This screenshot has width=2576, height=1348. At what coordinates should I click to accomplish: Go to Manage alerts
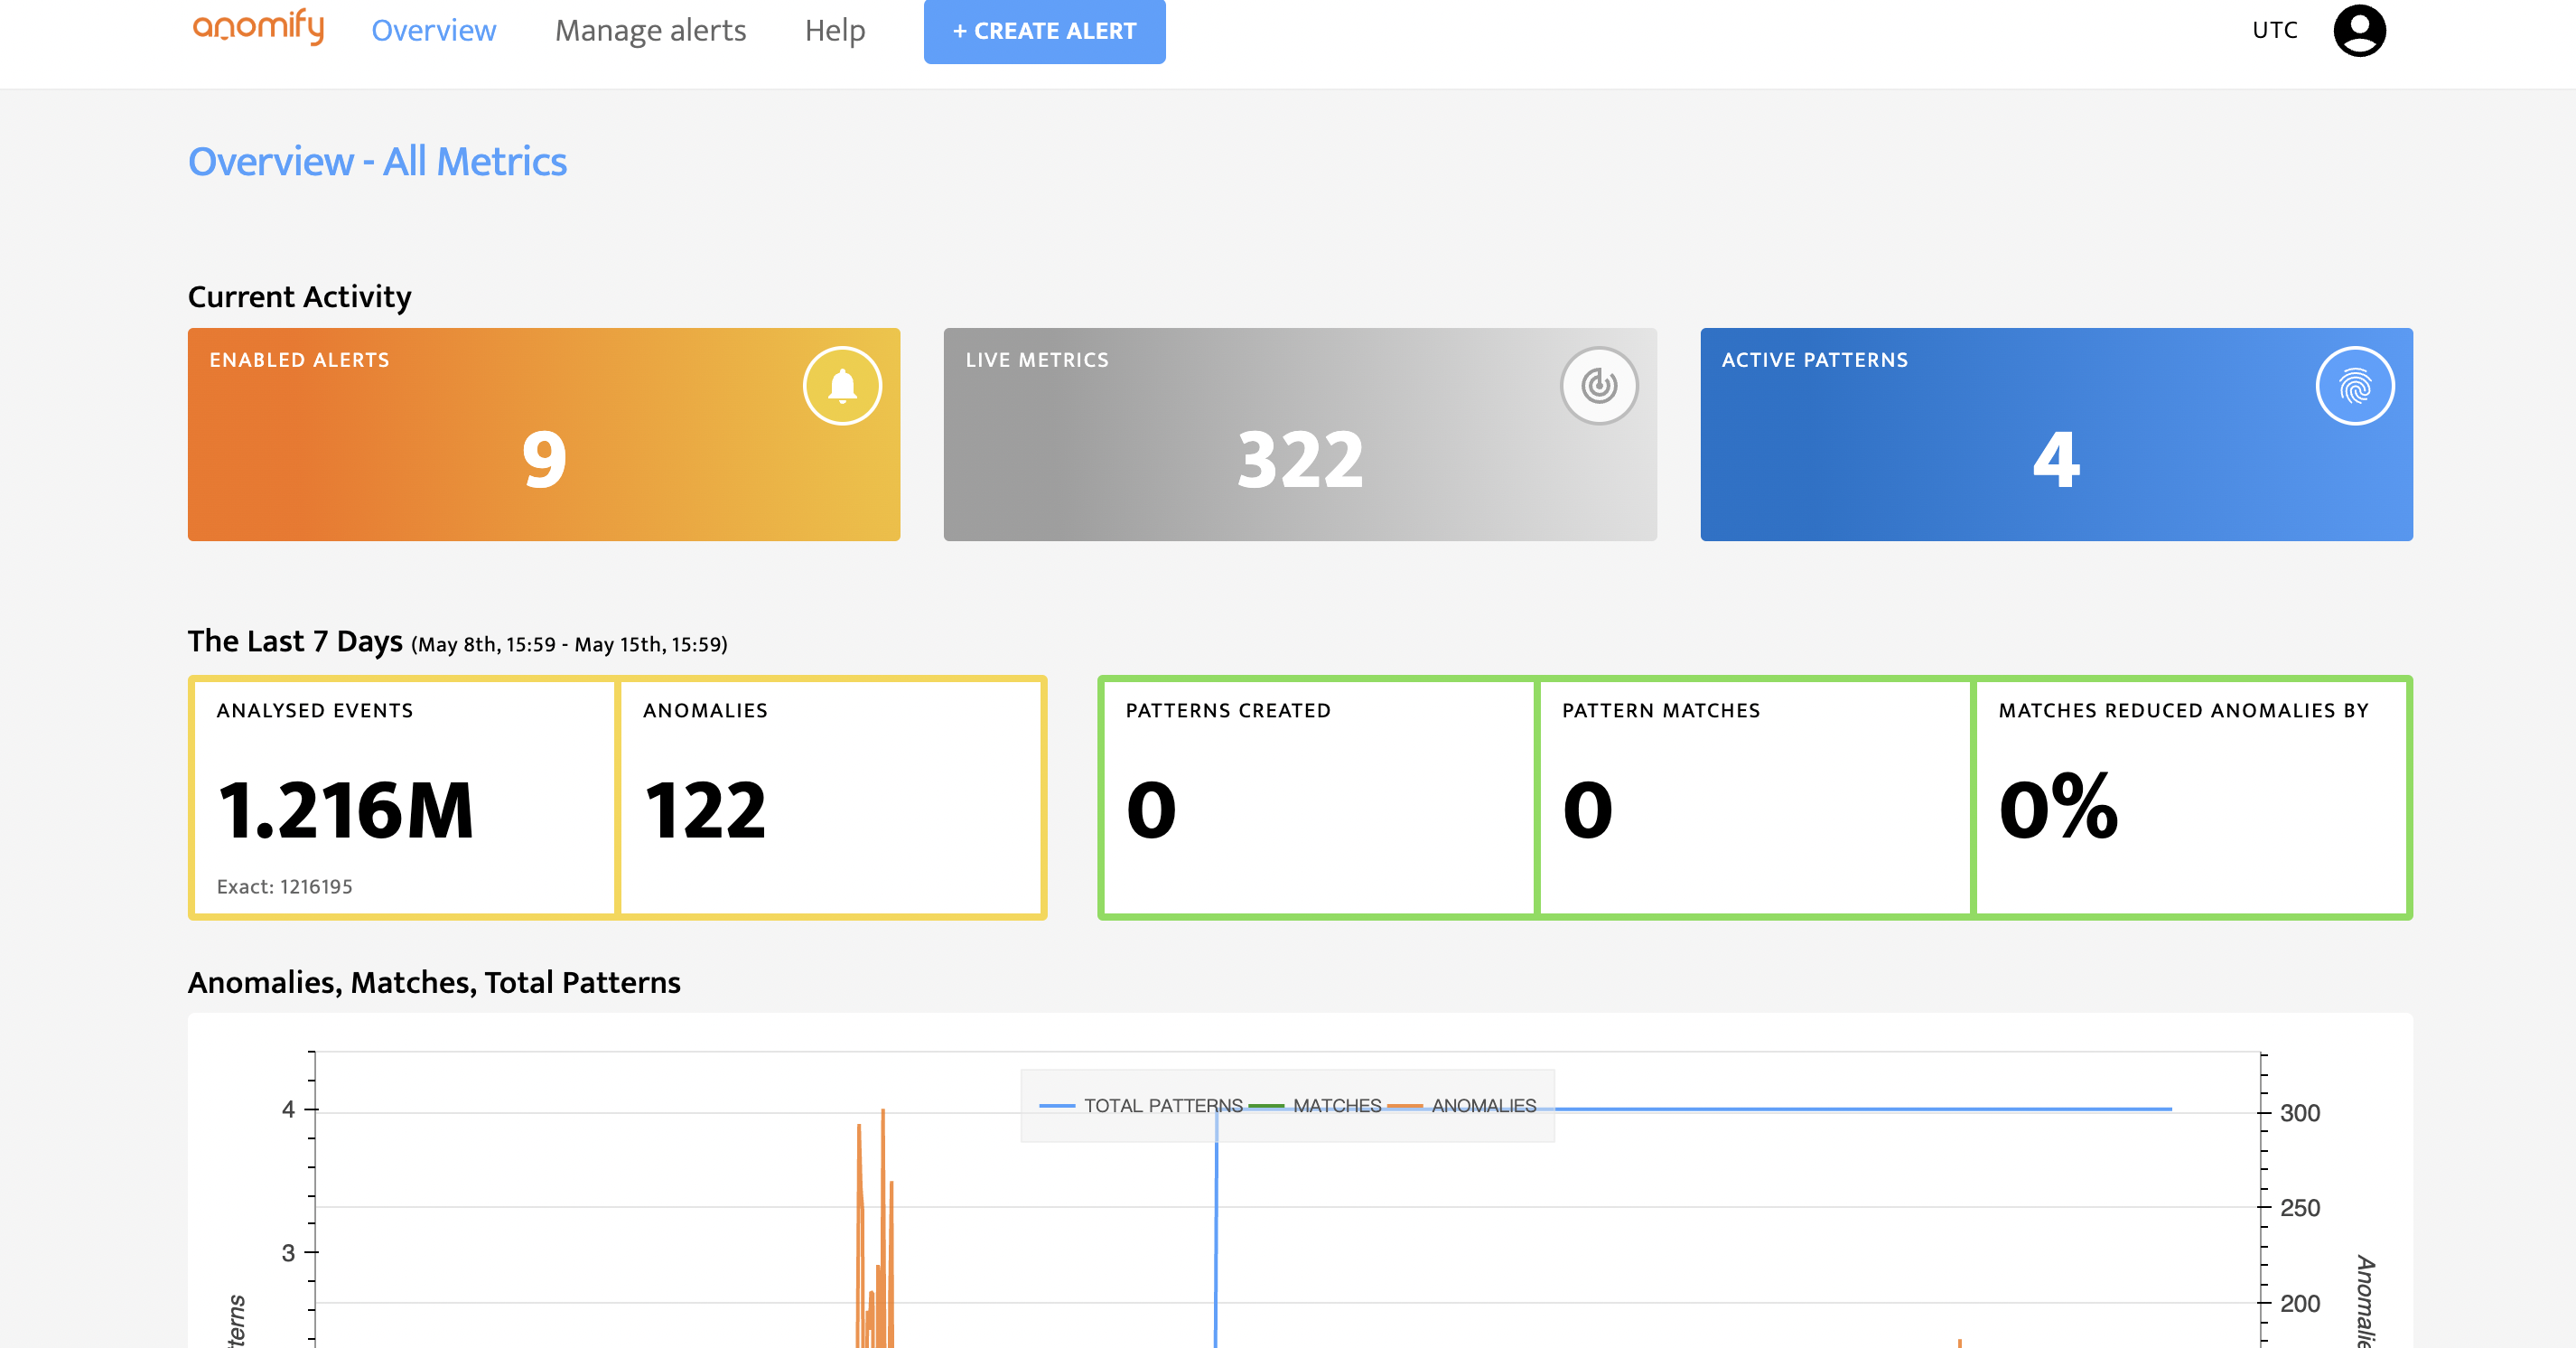point(650,30)
